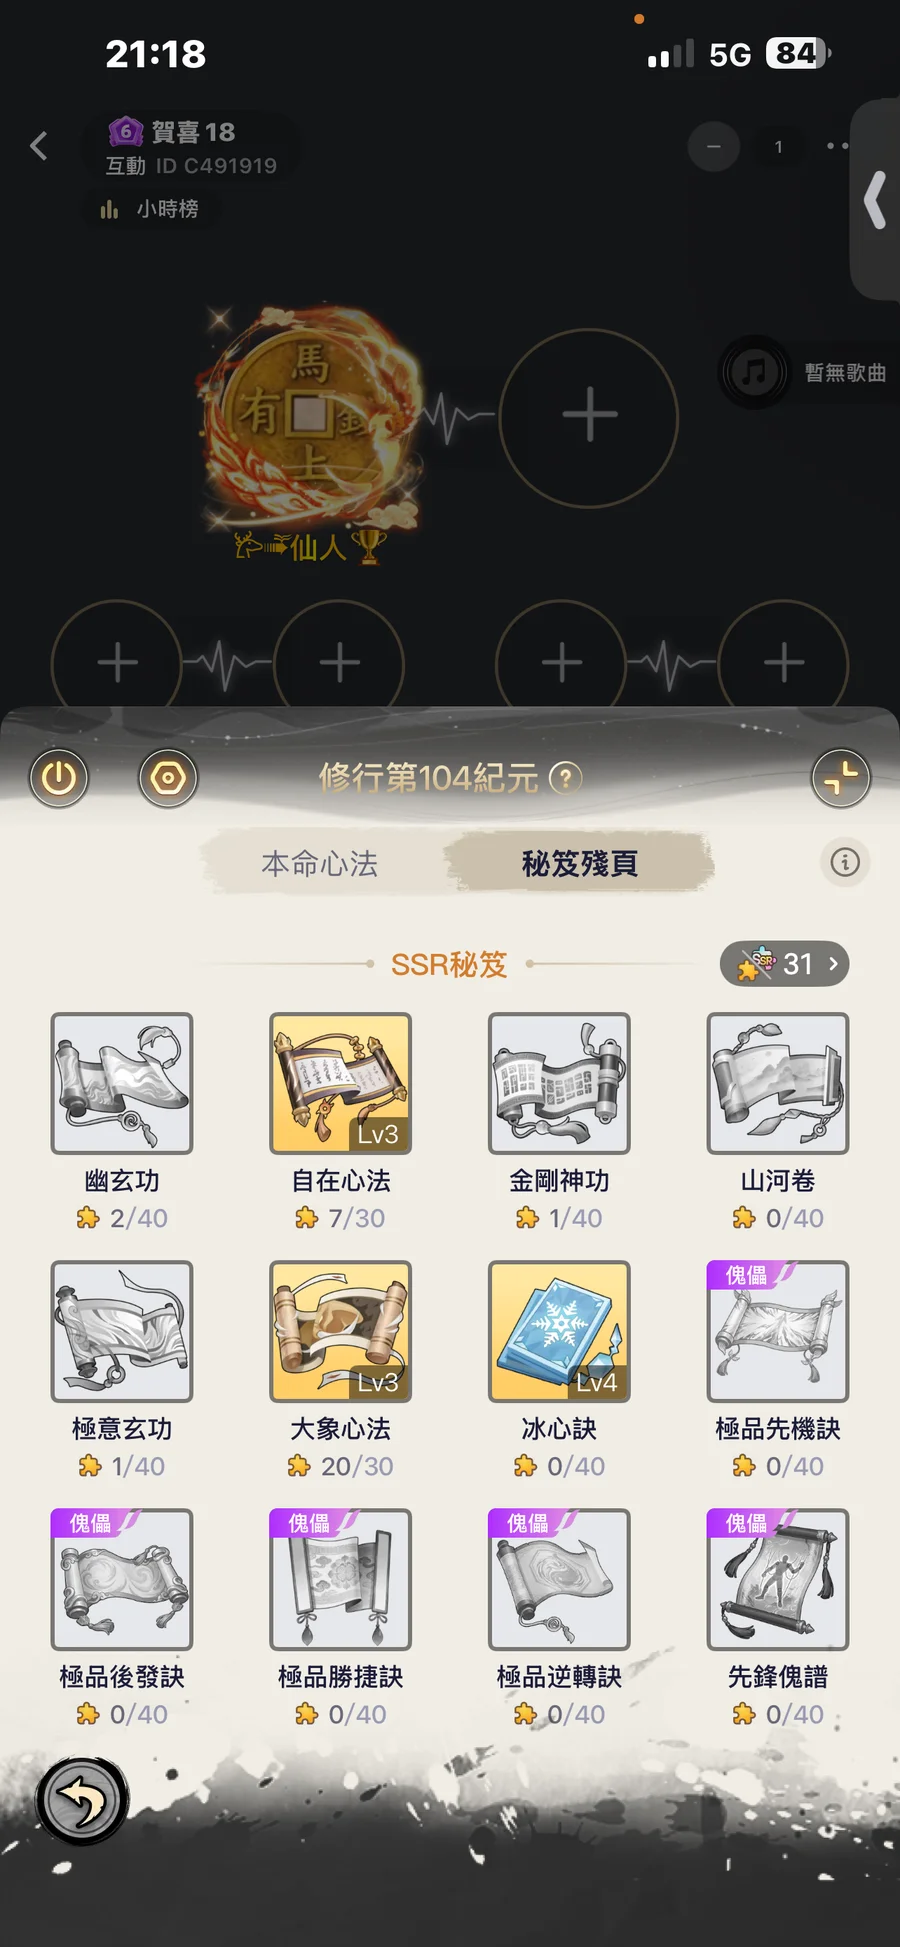Screen dimensions: 900x1947
Task: Select the 秘笈殘頁 tab
Action: click(x=580, y=863)
